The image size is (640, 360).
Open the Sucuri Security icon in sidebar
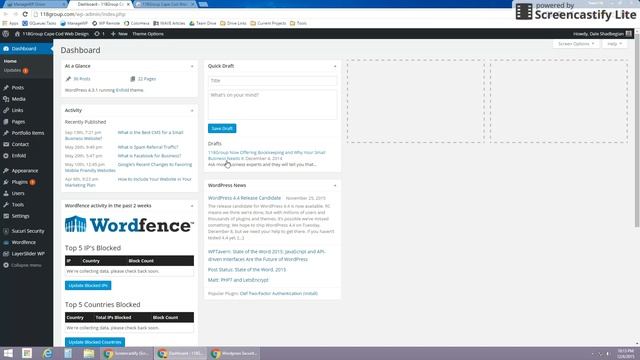point(6,231)
